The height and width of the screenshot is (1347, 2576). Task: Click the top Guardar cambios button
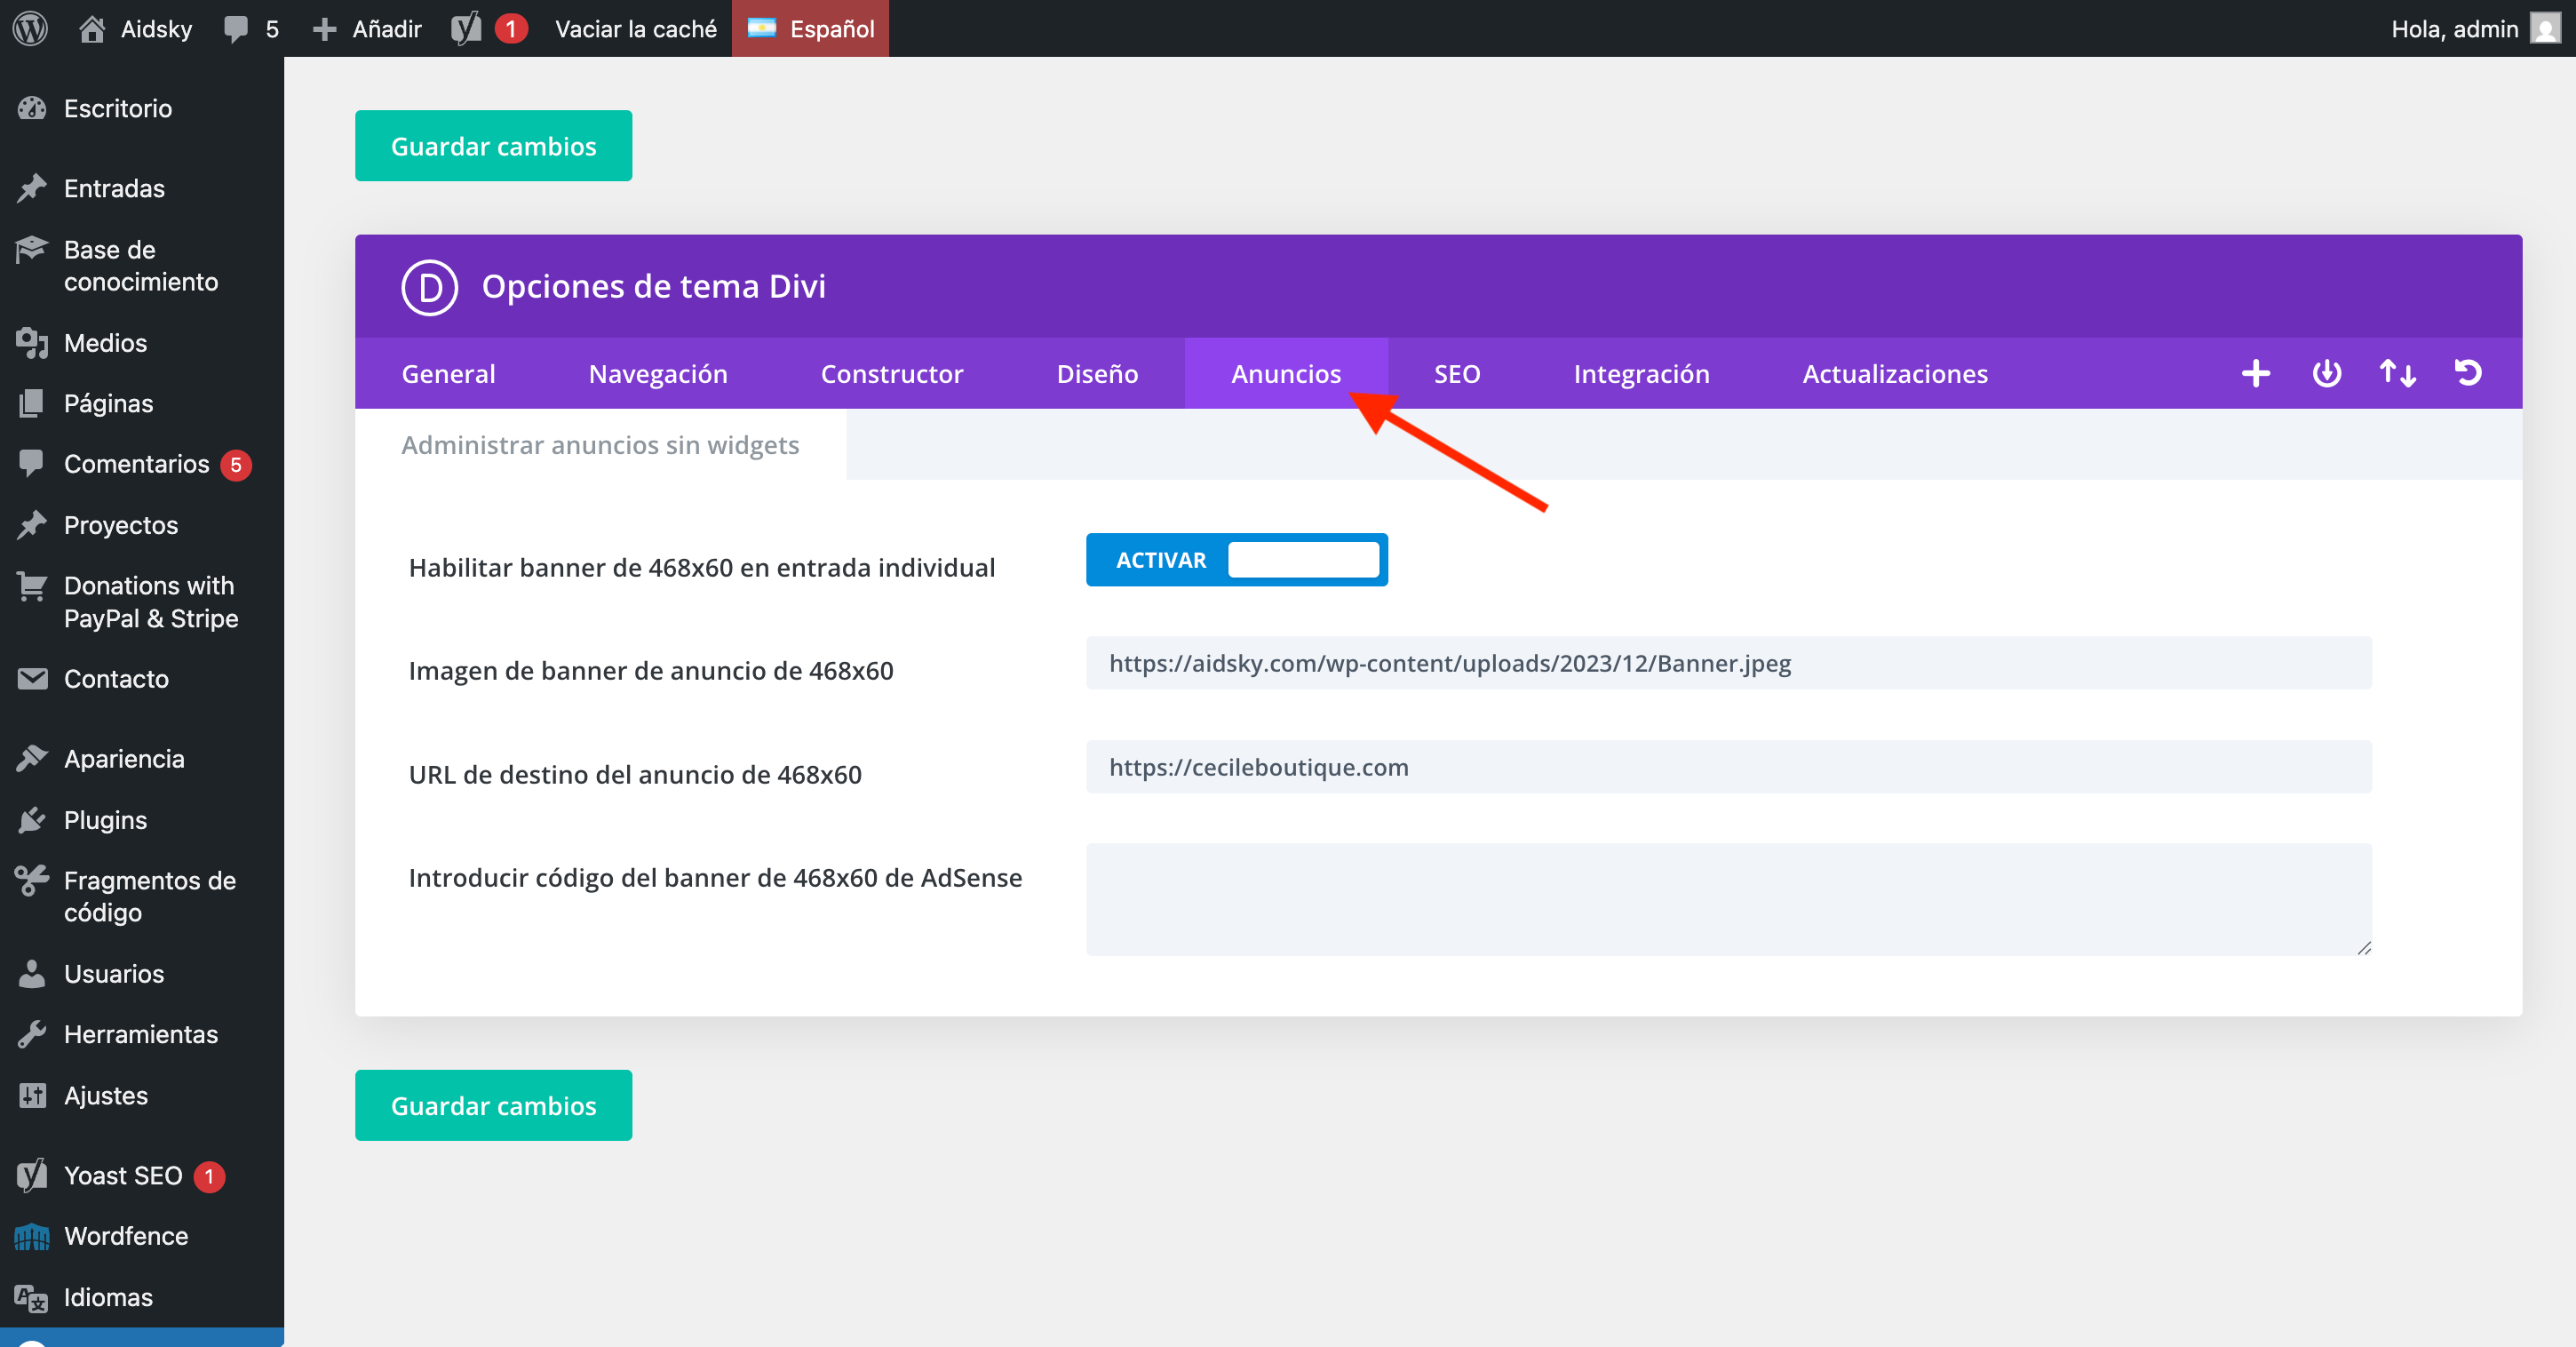point(493,146)
